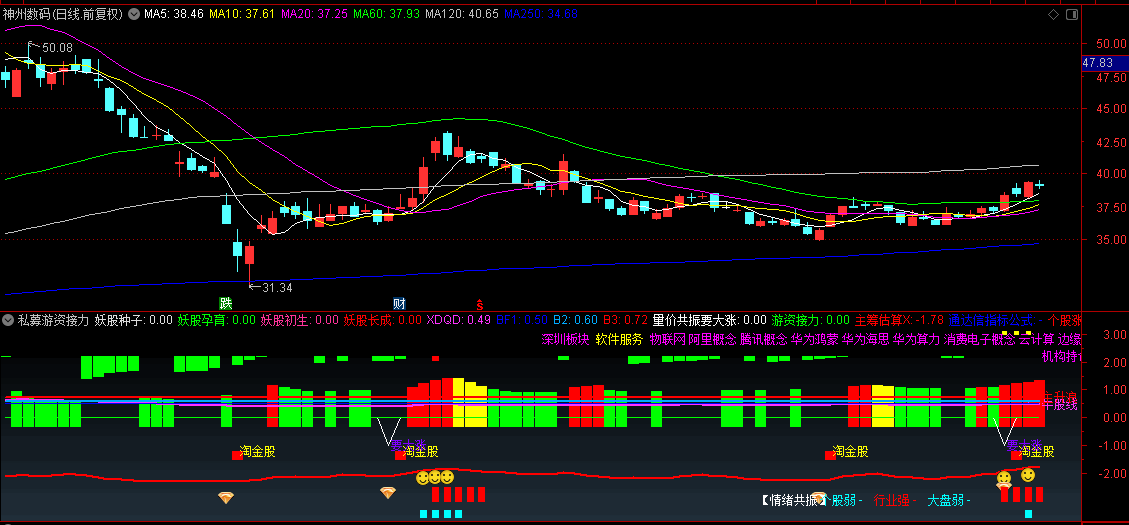Click the red $ marker under the chart

pyautogui.click(x=479, y=303)
